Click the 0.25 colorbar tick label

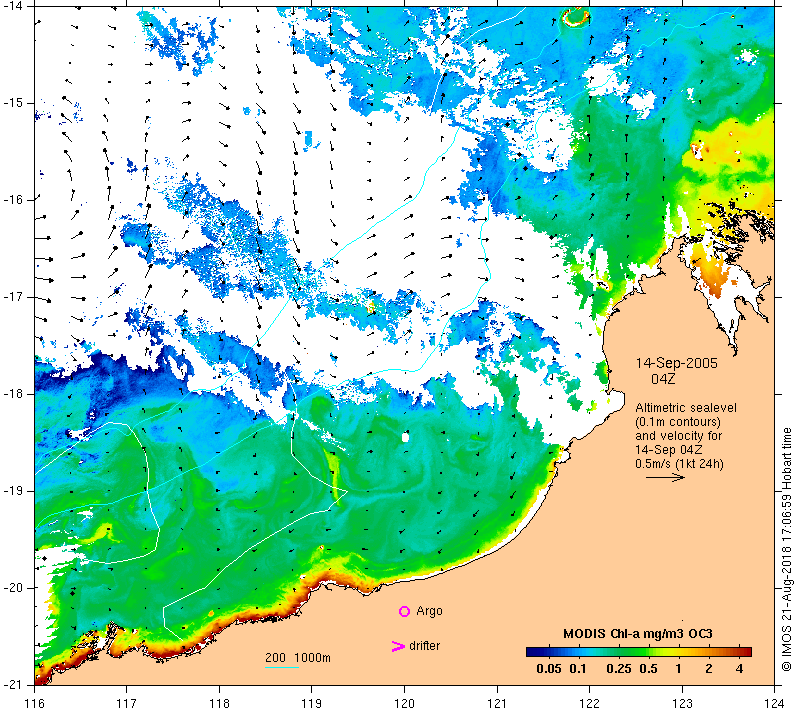619,669
